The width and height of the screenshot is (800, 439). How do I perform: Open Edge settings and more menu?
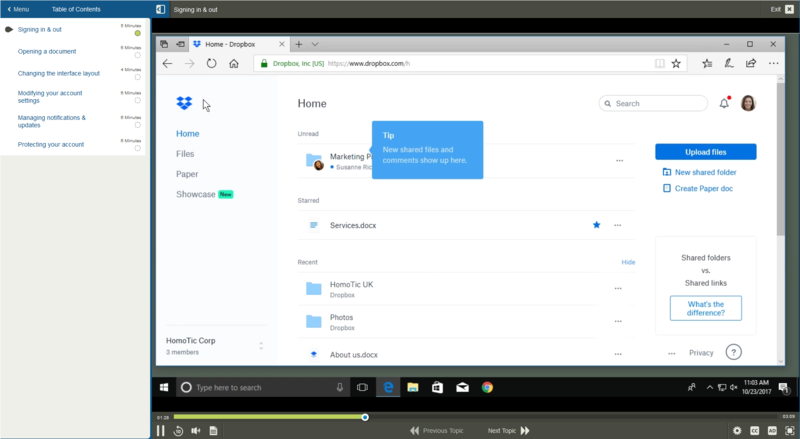(773, 63)
